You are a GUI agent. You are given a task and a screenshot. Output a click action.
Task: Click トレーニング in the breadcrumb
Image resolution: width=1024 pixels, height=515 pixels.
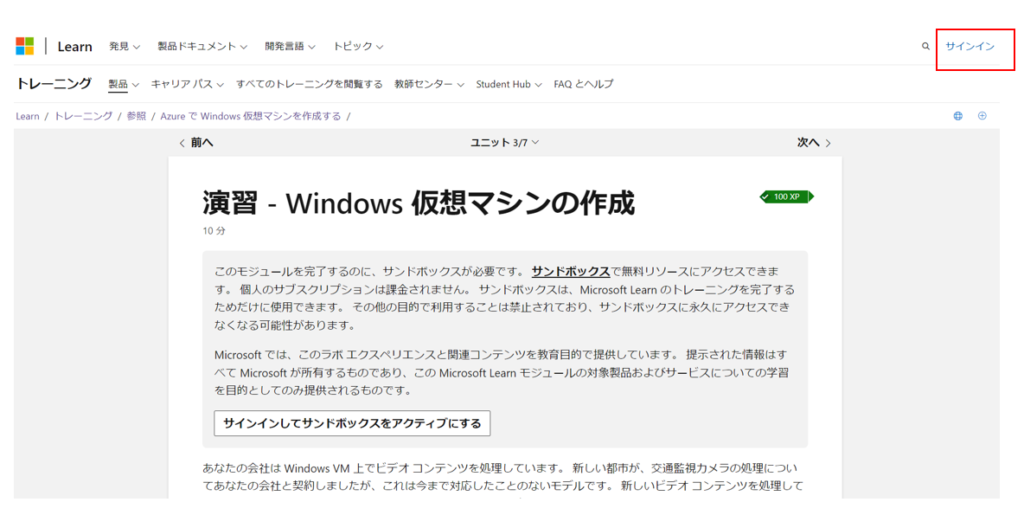pyautogui.click(x=83, y=116)
